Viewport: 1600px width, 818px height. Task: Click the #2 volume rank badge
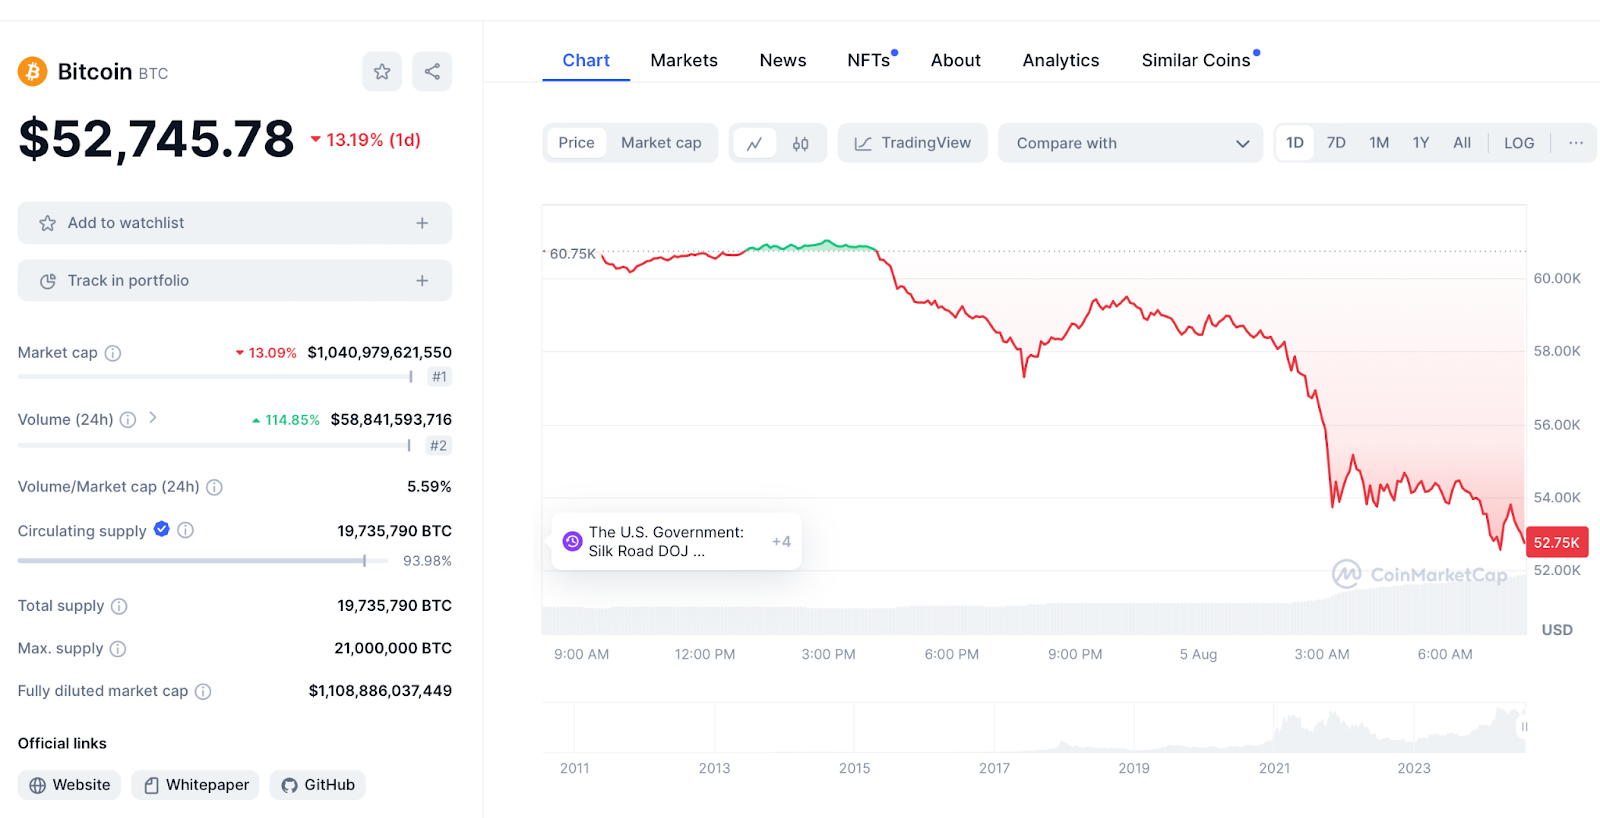point(438,446)
